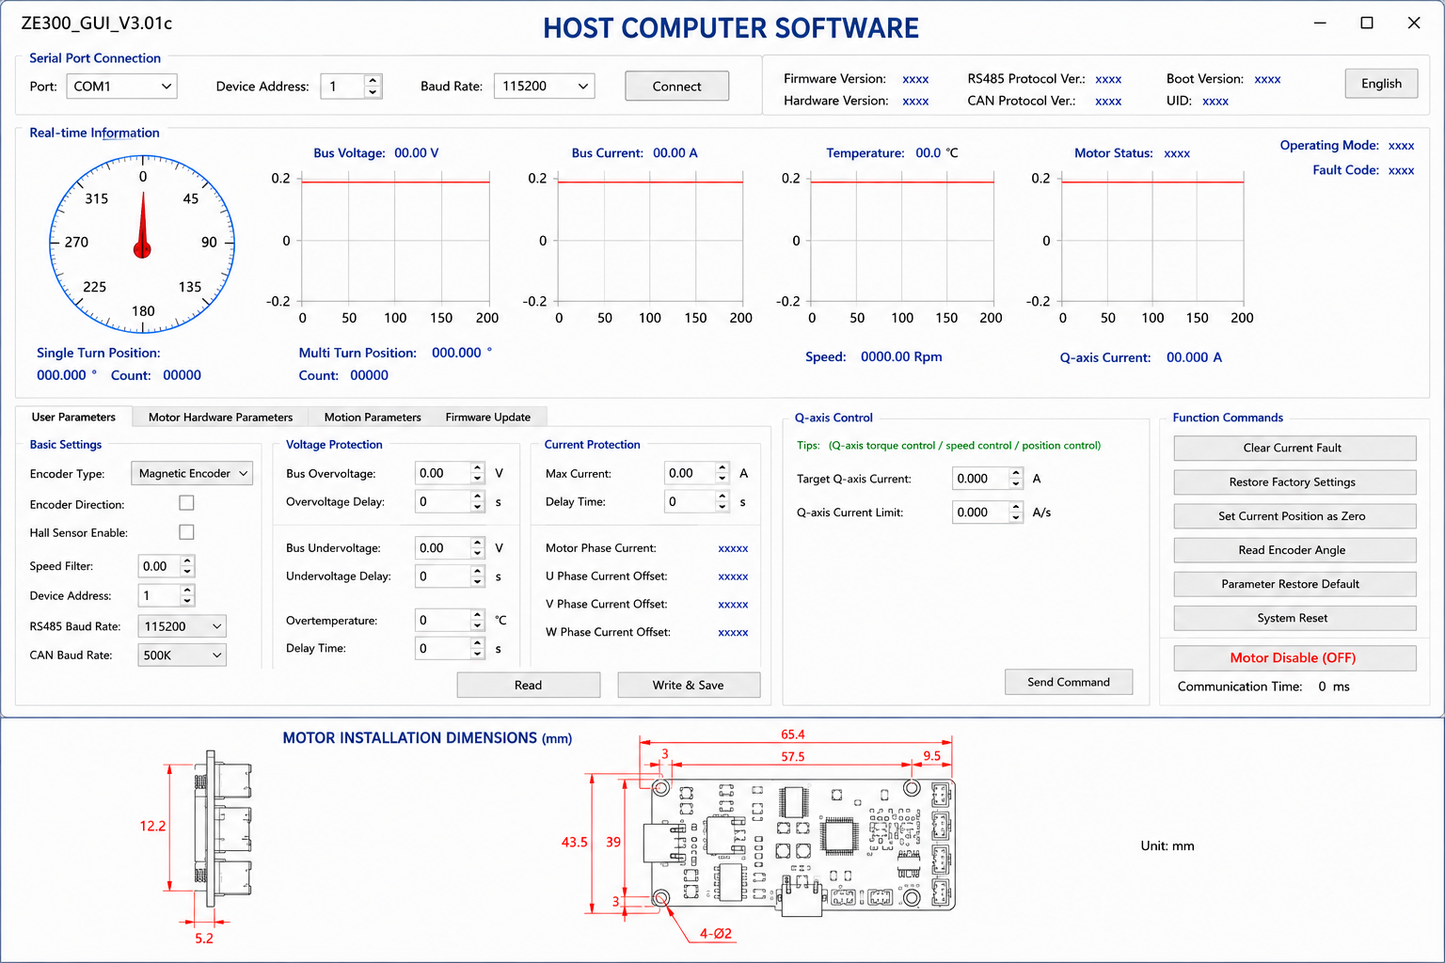Toggle the Encoder Direction checkbox
Image resolution: width=1445 pixels, height=963 pixels.
pyautogui.click(x=186, y=503)
